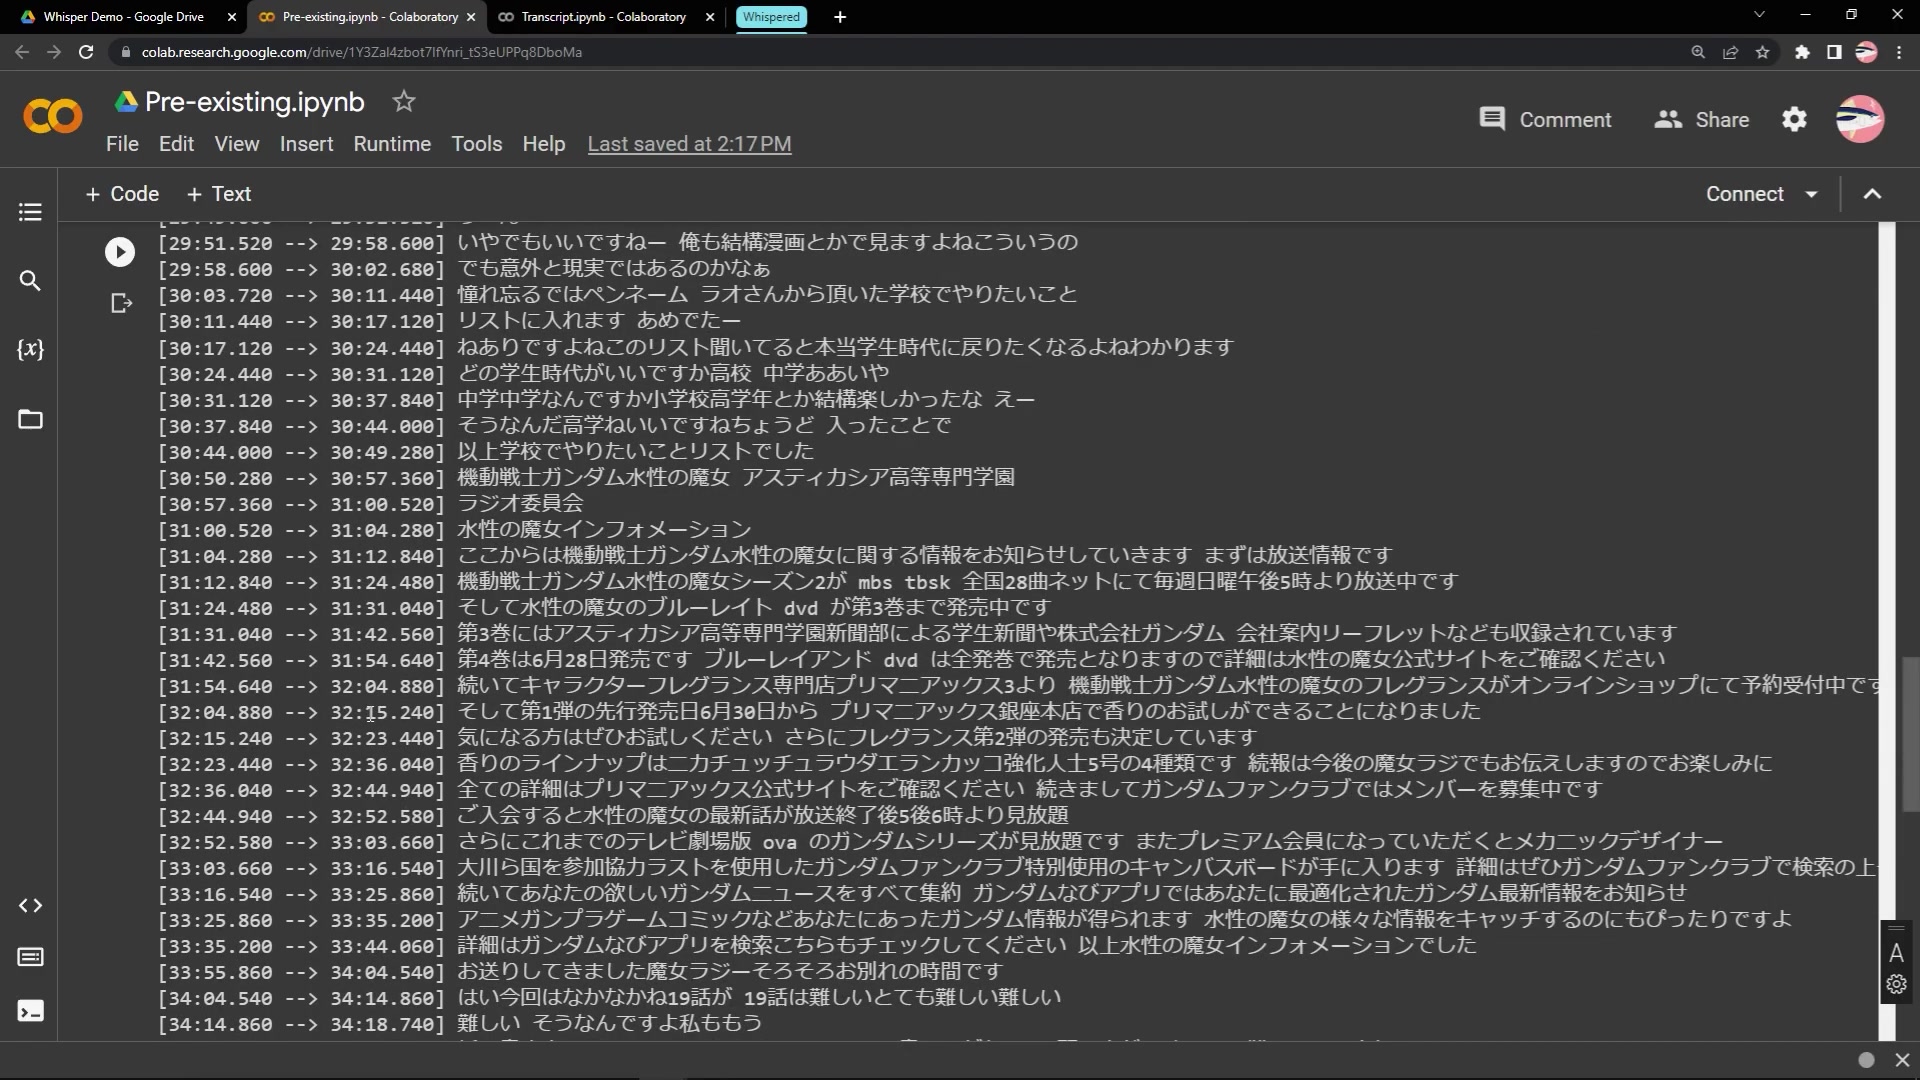Screen dimensions: 1920x1080
Task: Go forward in browser history
Action: tap(54, 52)
